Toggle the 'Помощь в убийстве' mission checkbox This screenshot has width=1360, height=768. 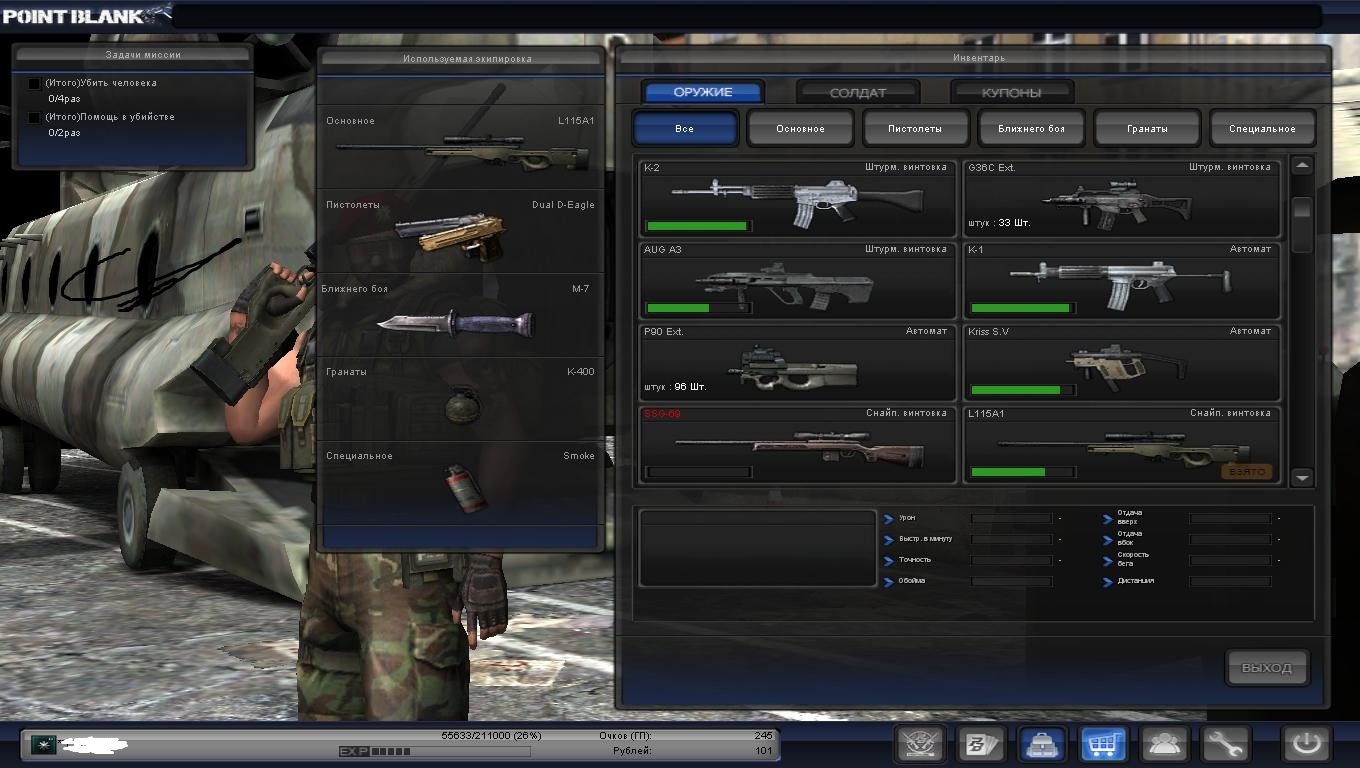tap(35, 118)
